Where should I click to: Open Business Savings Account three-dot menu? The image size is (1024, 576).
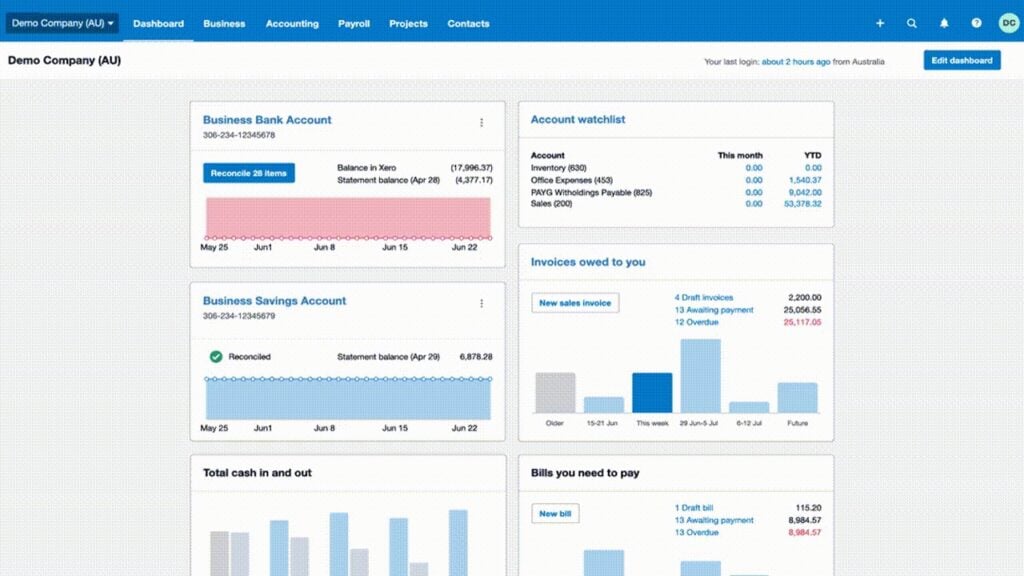pos(481,304)
